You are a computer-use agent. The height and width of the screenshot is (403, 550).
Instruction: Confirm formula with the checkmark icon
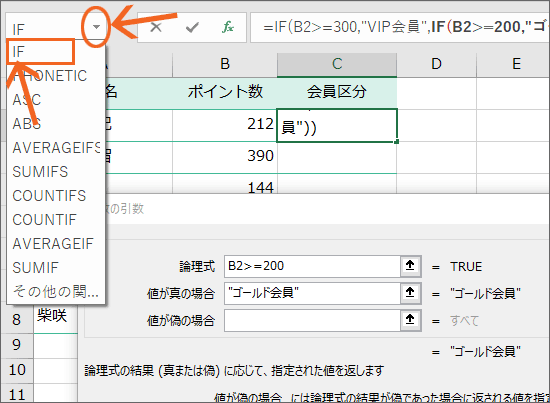[192, 27]
